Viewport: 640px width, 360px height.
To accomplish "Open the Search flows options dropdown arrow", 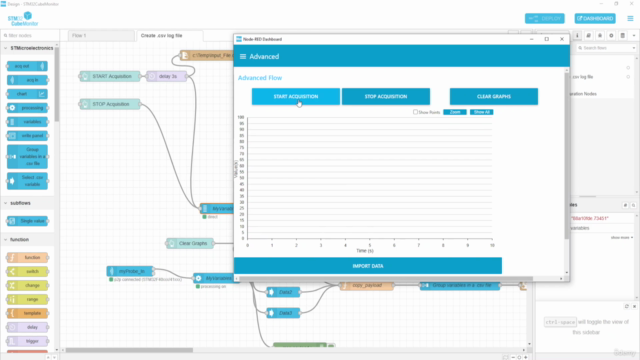I will point(634,48).
